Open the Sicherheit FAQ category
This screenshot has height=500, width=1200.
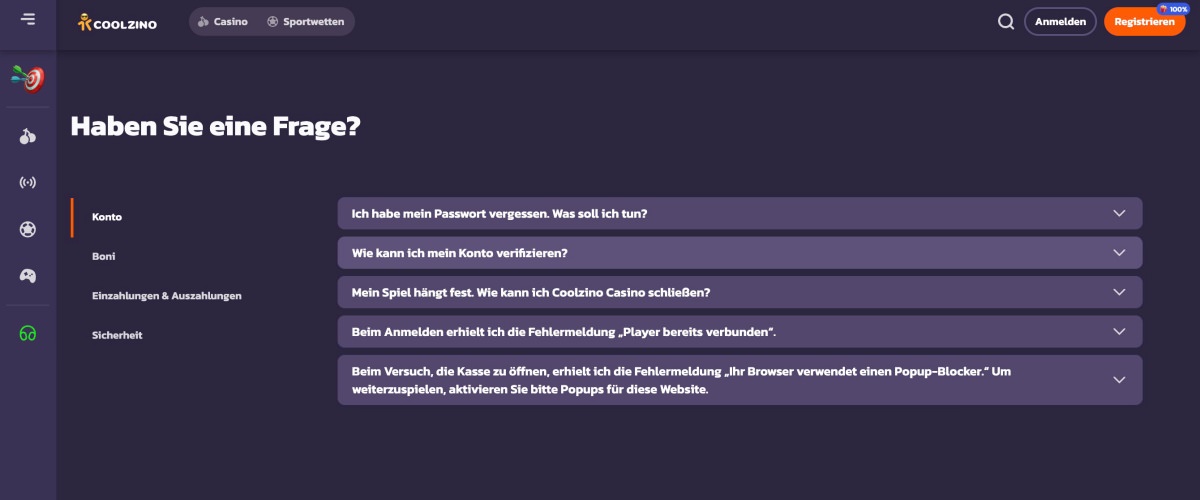(117, 335)
